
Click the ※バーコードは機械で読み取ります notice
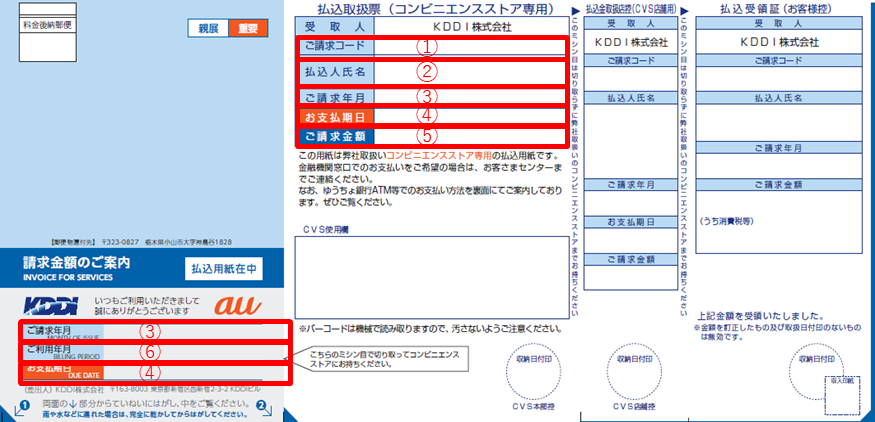click(430, 329)
